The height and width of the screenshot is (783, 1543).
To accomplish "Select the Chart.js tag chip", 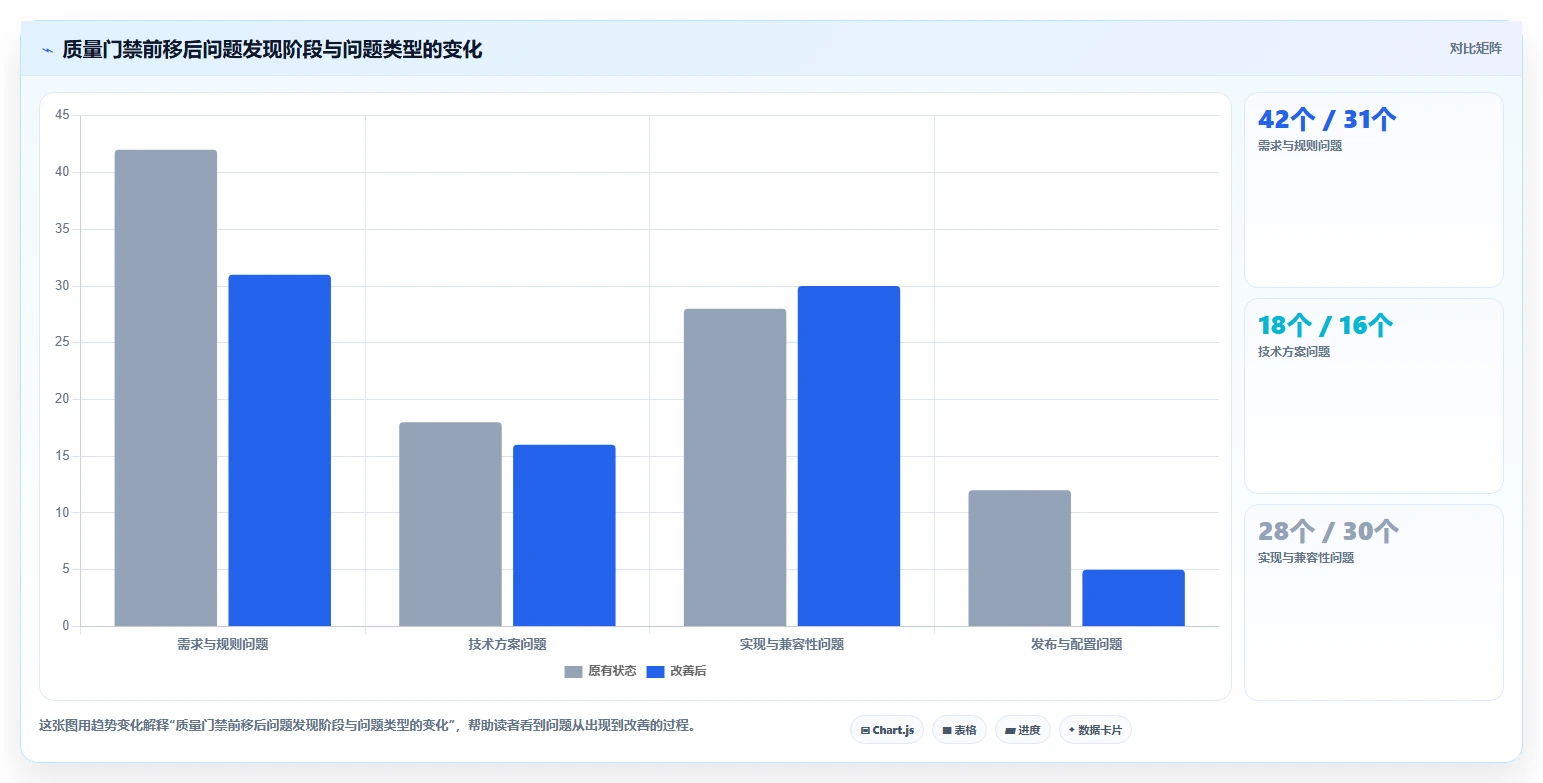I will (x=887, y=730).
